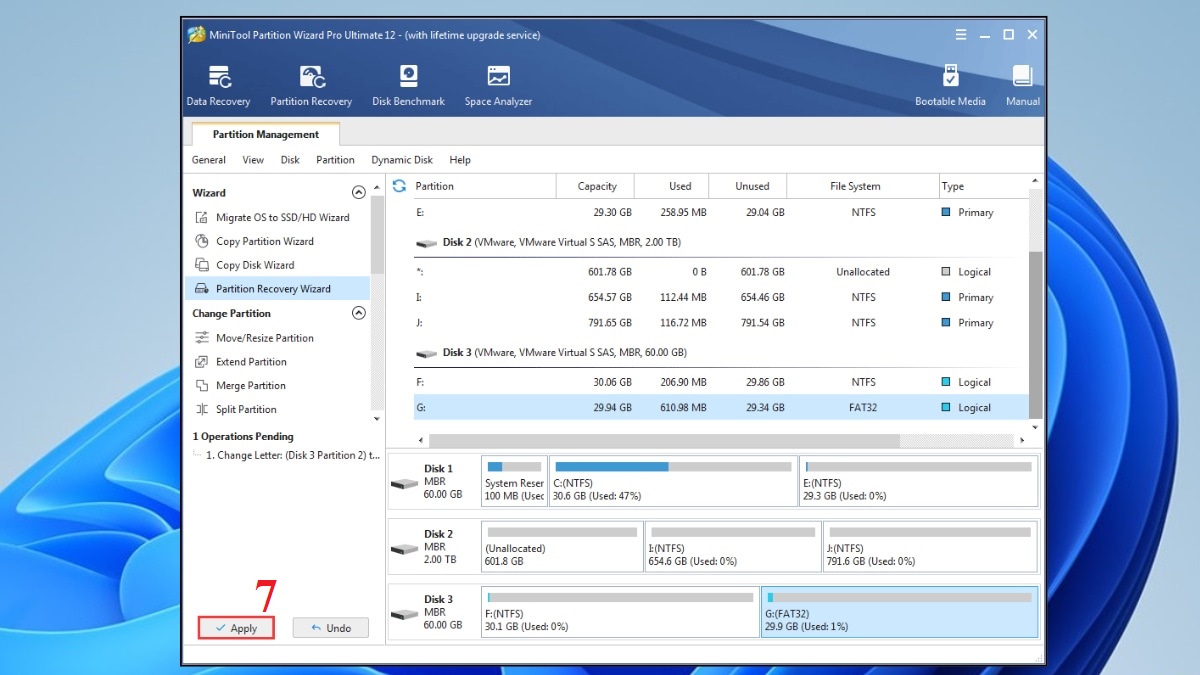Open the Bootable Media creator
The width and height of the screenshot is (1200, 675).
pyautogui.click(x=949, y=84)
